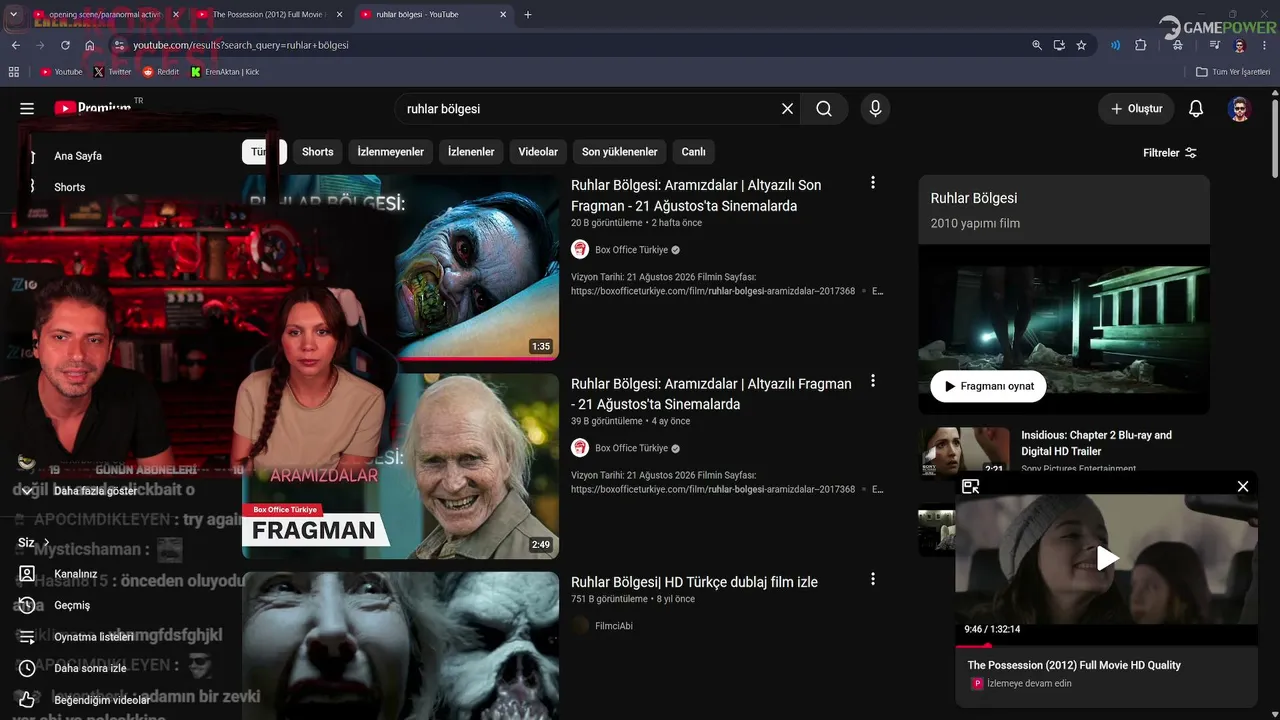This screenshot has width=1280, height=720.
Task: Open the zoom magnifier in the address bar
Action: point(1037,45)
